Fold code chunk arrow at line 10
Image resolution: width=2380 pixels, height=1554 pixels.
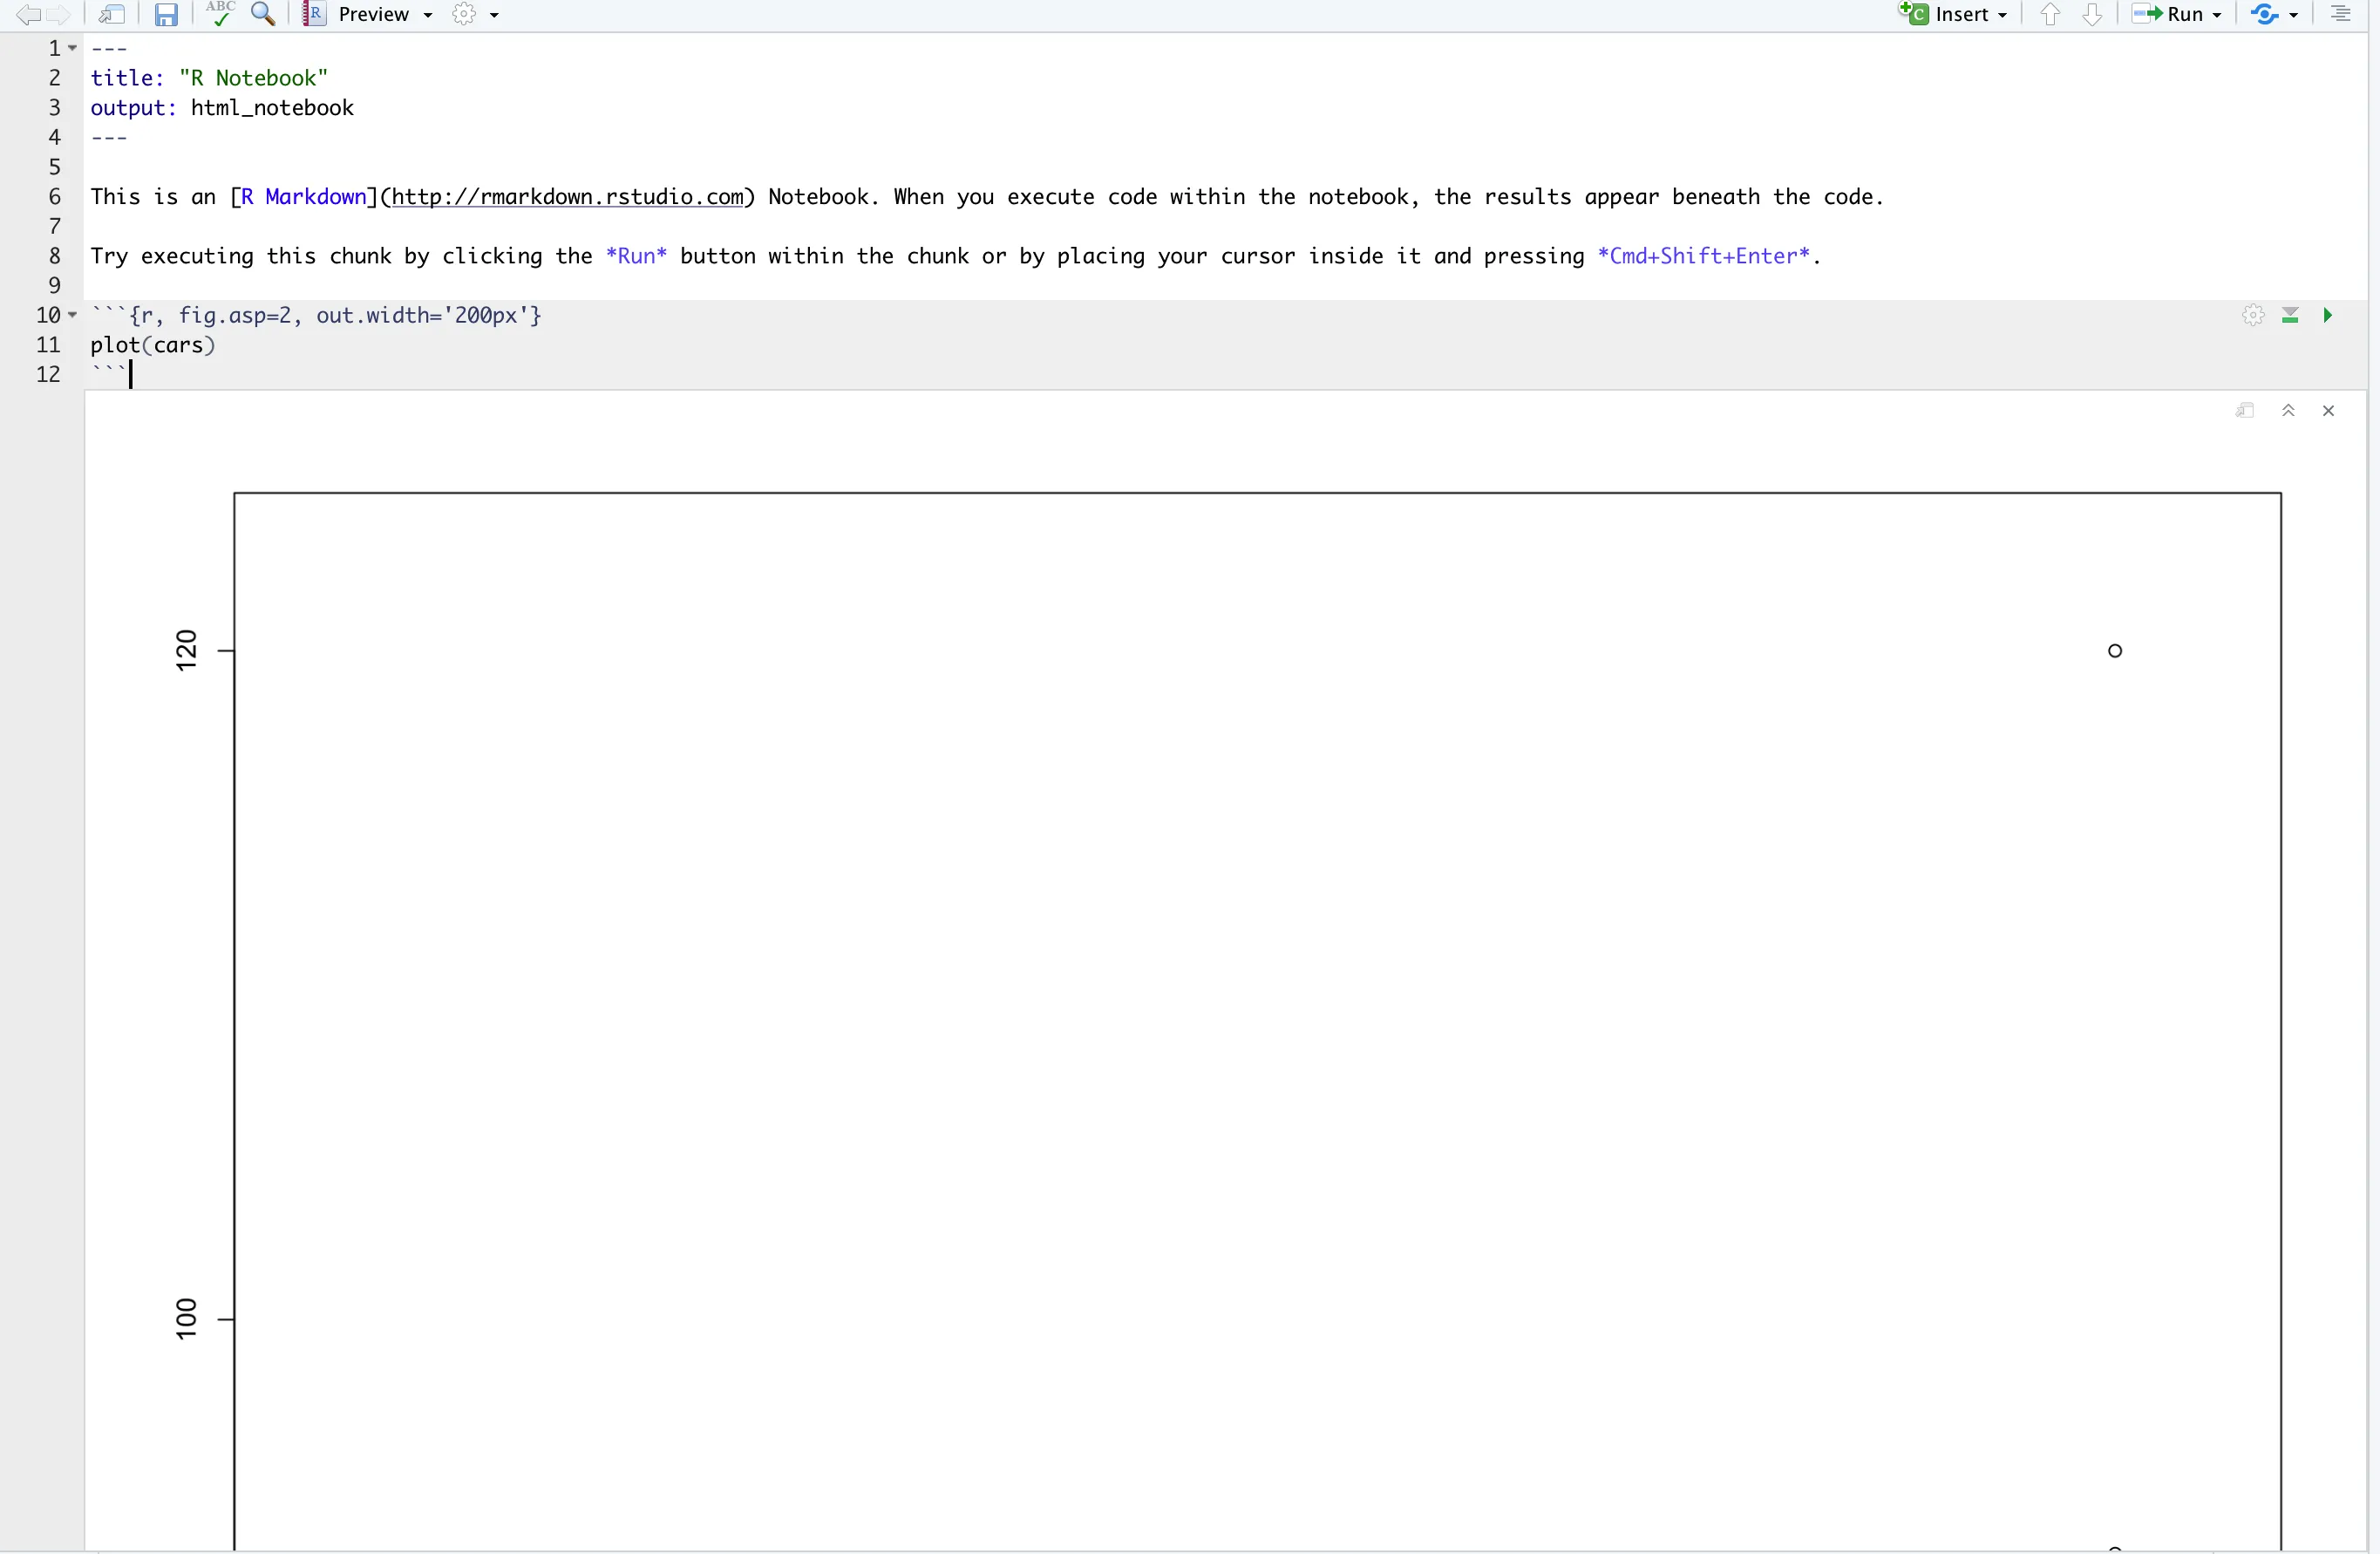[x=72, y=315]
